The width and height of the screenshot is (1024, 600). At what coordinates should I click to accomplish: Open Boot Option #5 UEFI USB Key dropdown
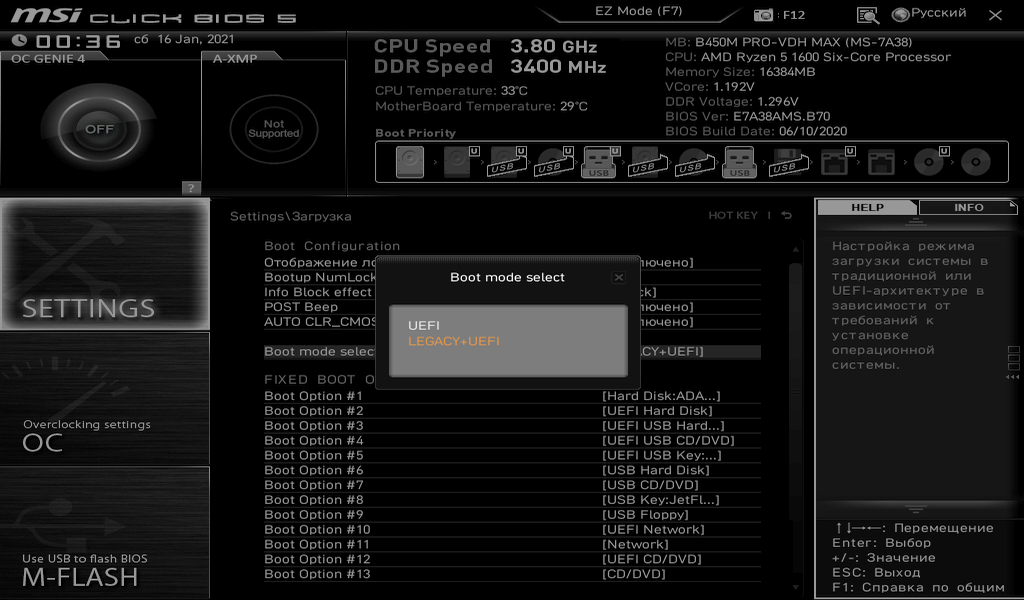(661, 455)
